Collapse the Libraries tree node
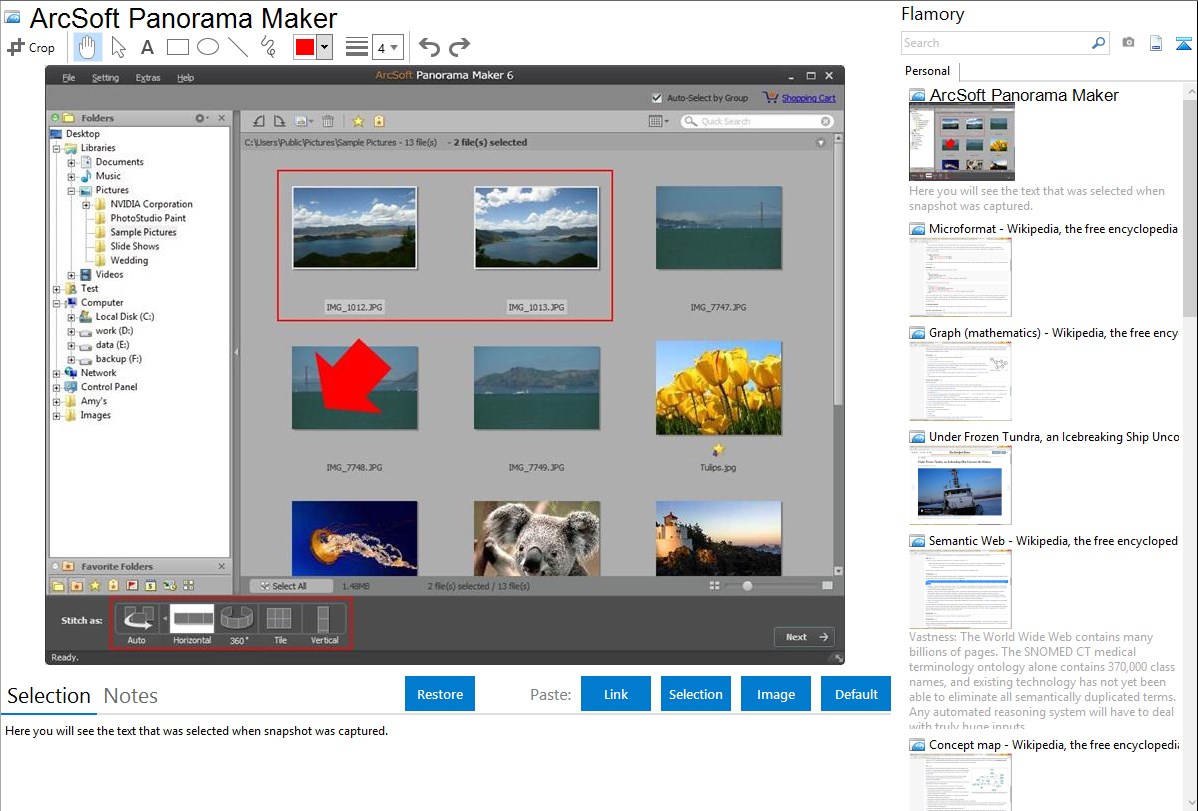Viewport: 1198px width, 811px height. (x=57, y=148)
